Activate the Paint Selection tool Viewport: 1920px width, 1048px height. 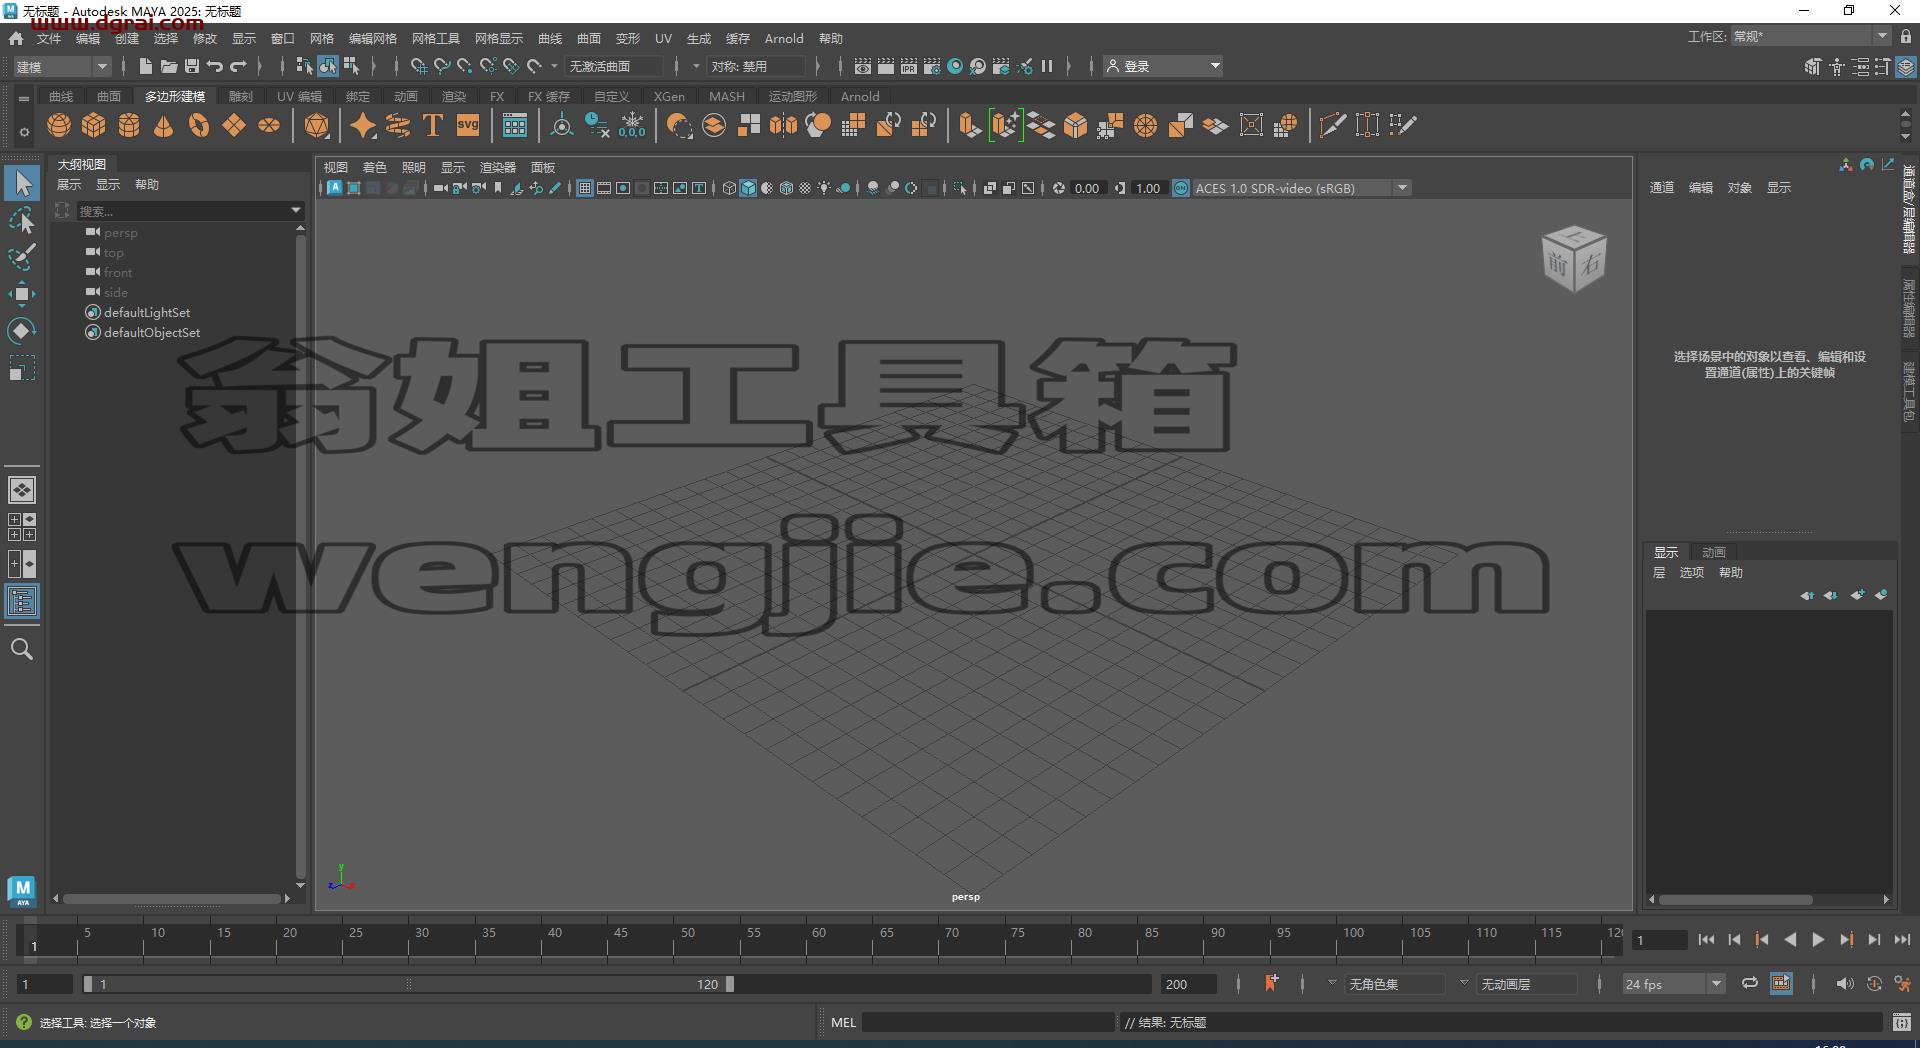21,257
